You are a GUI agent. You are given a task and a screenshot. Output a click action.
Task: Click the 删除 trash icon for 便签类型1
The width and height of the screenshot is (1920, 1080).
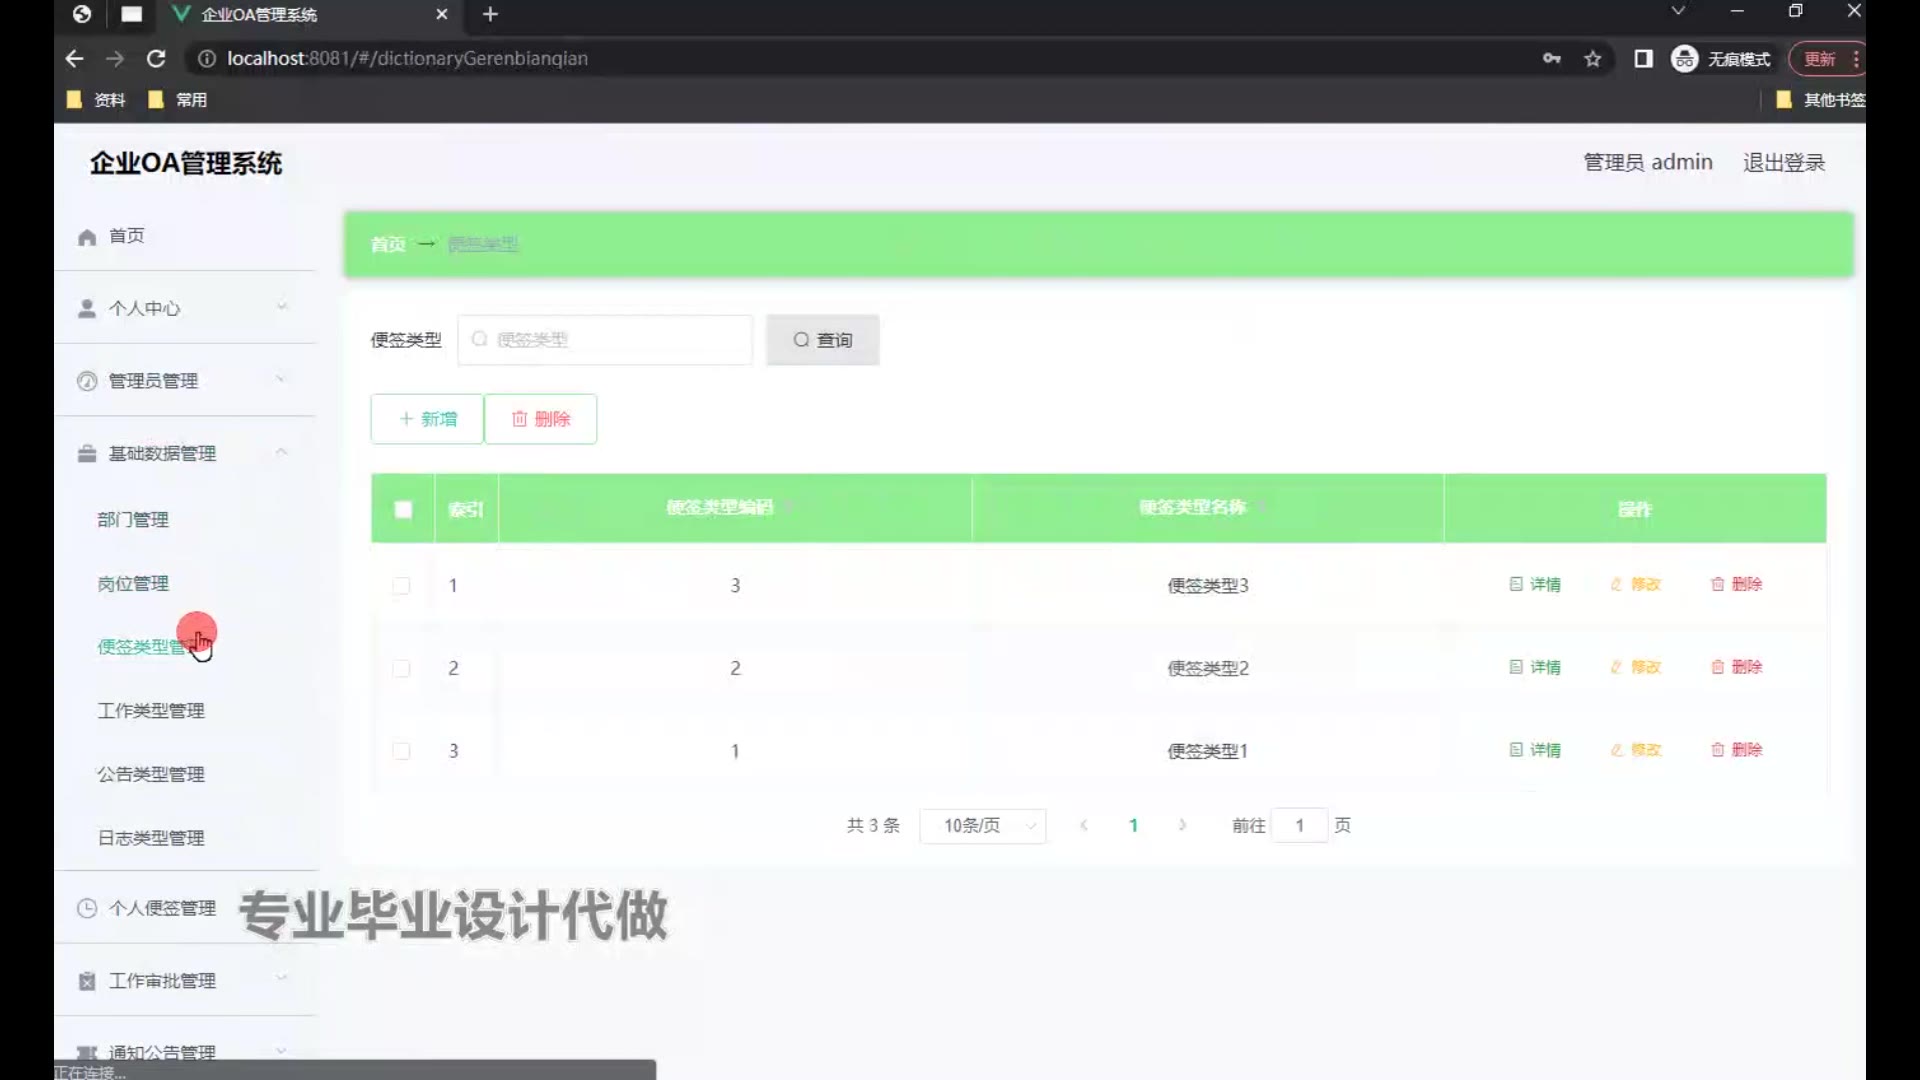click(x=1717, y=750)
